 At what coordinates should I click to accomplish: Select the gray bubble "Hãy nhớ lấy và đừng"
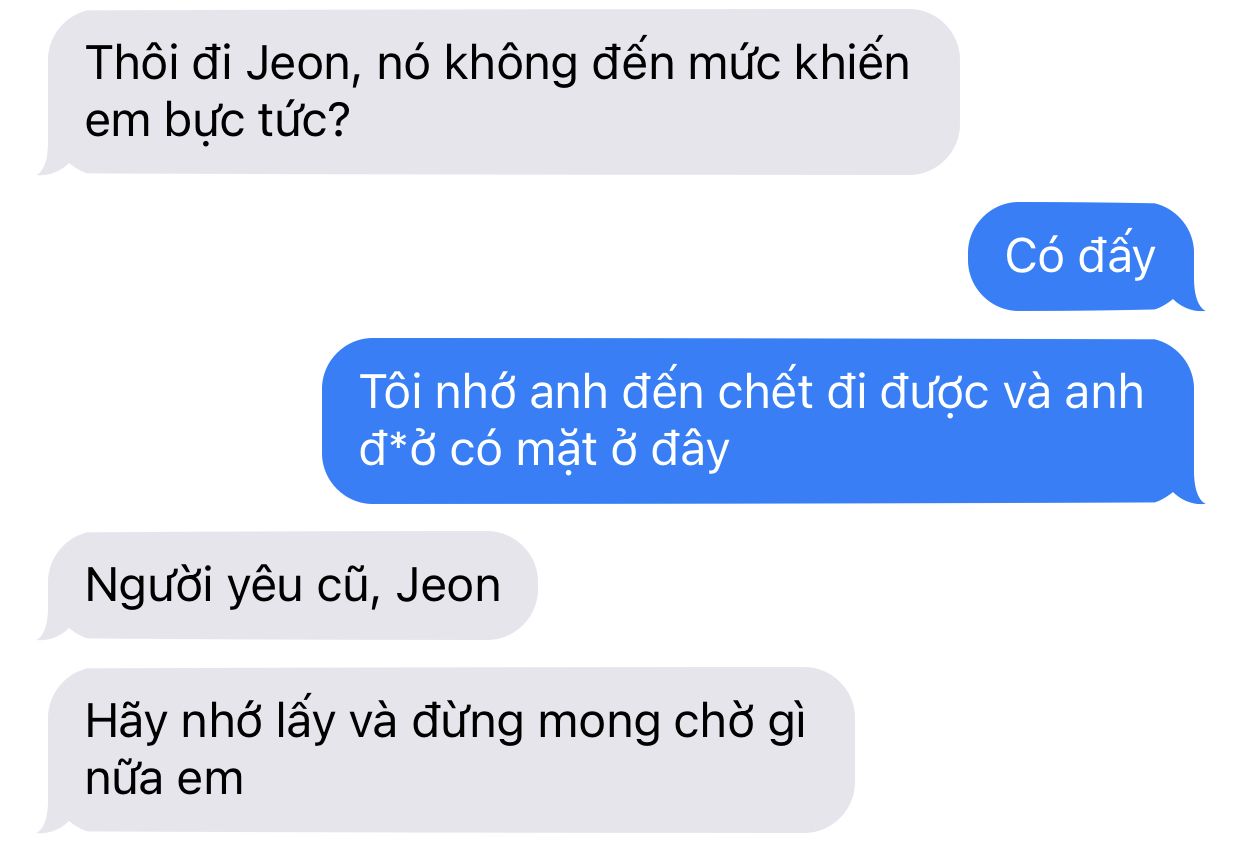(447, 749)
